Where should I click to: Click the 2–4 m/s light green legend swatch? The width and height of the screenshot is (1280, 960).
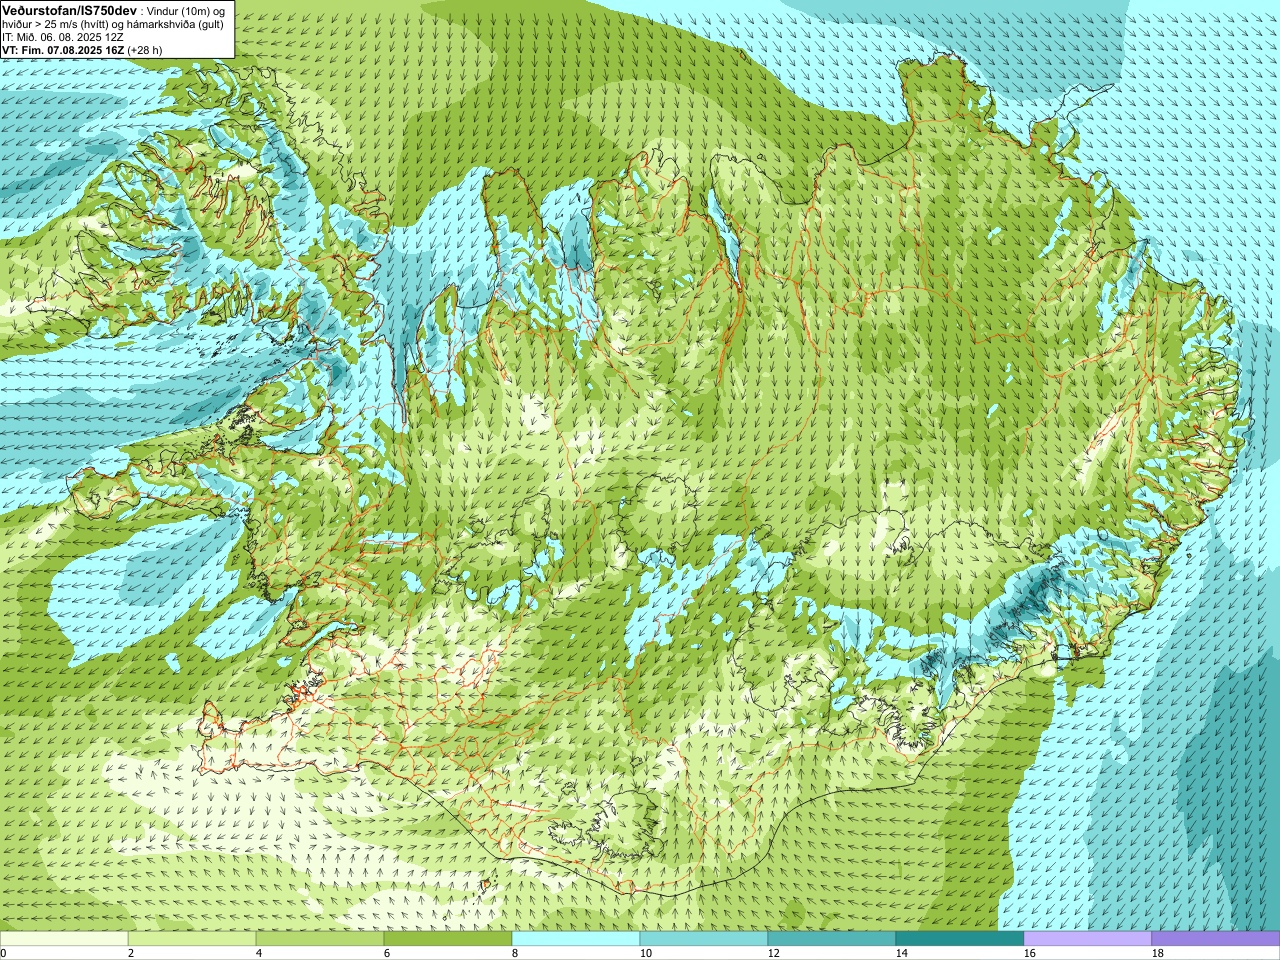coord(192,939)
